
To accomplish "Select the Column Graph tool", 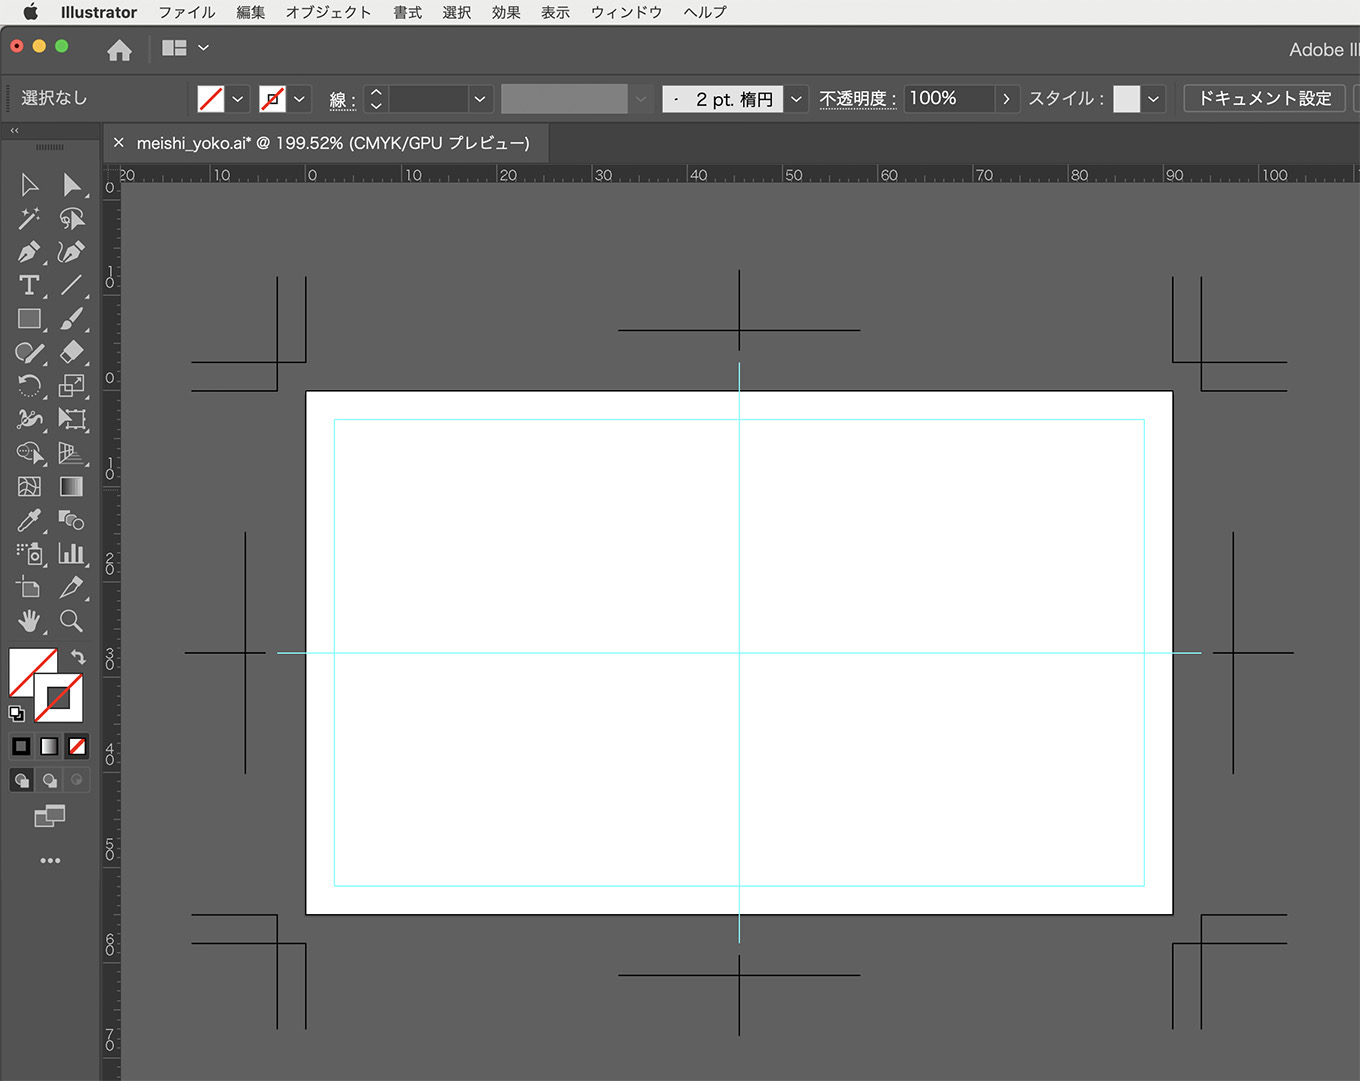I will coord(71,554).
